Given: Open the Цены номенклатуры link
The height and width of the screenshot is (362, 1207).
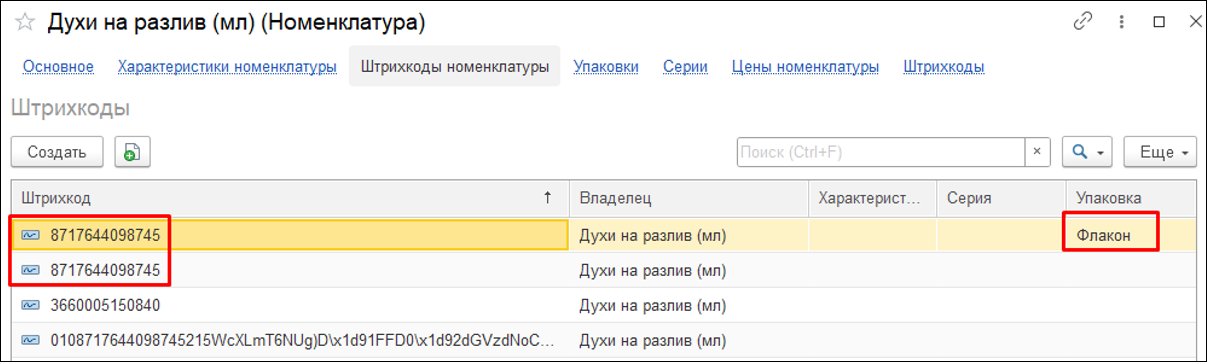Looking at the screenshot, I should pyautogui.click(x=805, y=67).
